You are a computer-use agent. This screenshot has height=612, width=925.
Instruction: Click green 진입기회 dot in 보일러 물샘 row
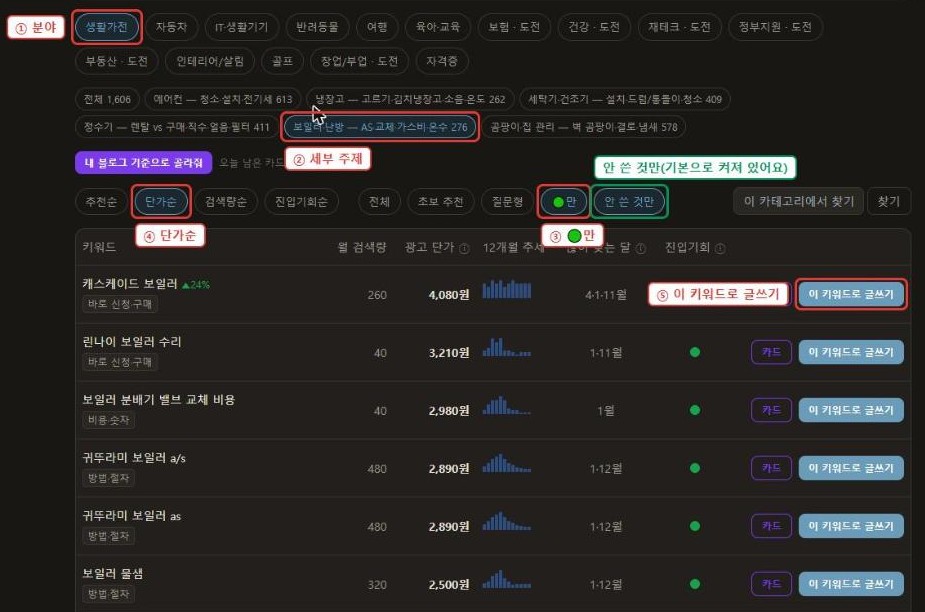695,584
